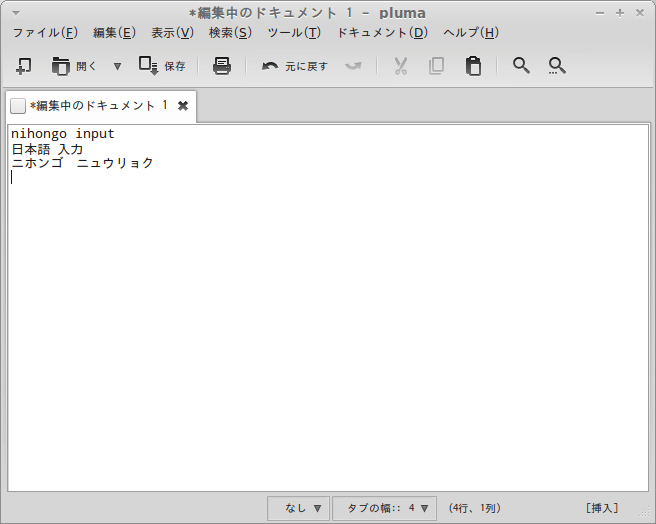Open the ヘルプ menu

tap(470, 33)
